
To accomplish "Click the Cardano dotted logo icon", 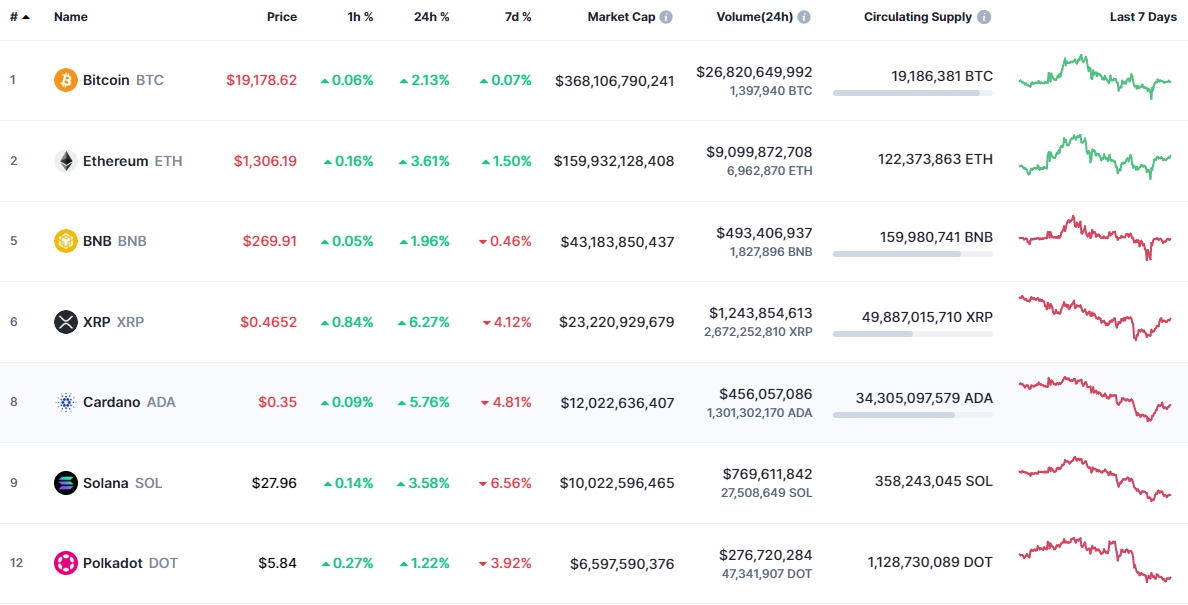I will click(x=66, y=402).
